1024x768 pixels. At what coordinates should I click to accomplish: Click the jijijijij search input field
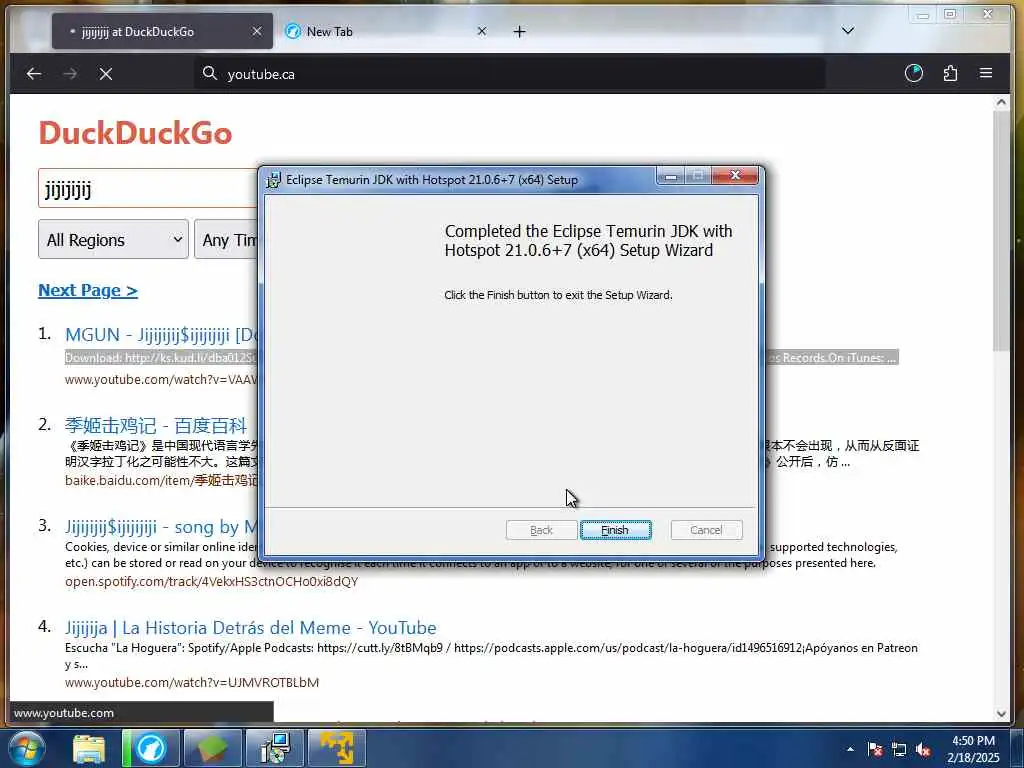point(149,189)
